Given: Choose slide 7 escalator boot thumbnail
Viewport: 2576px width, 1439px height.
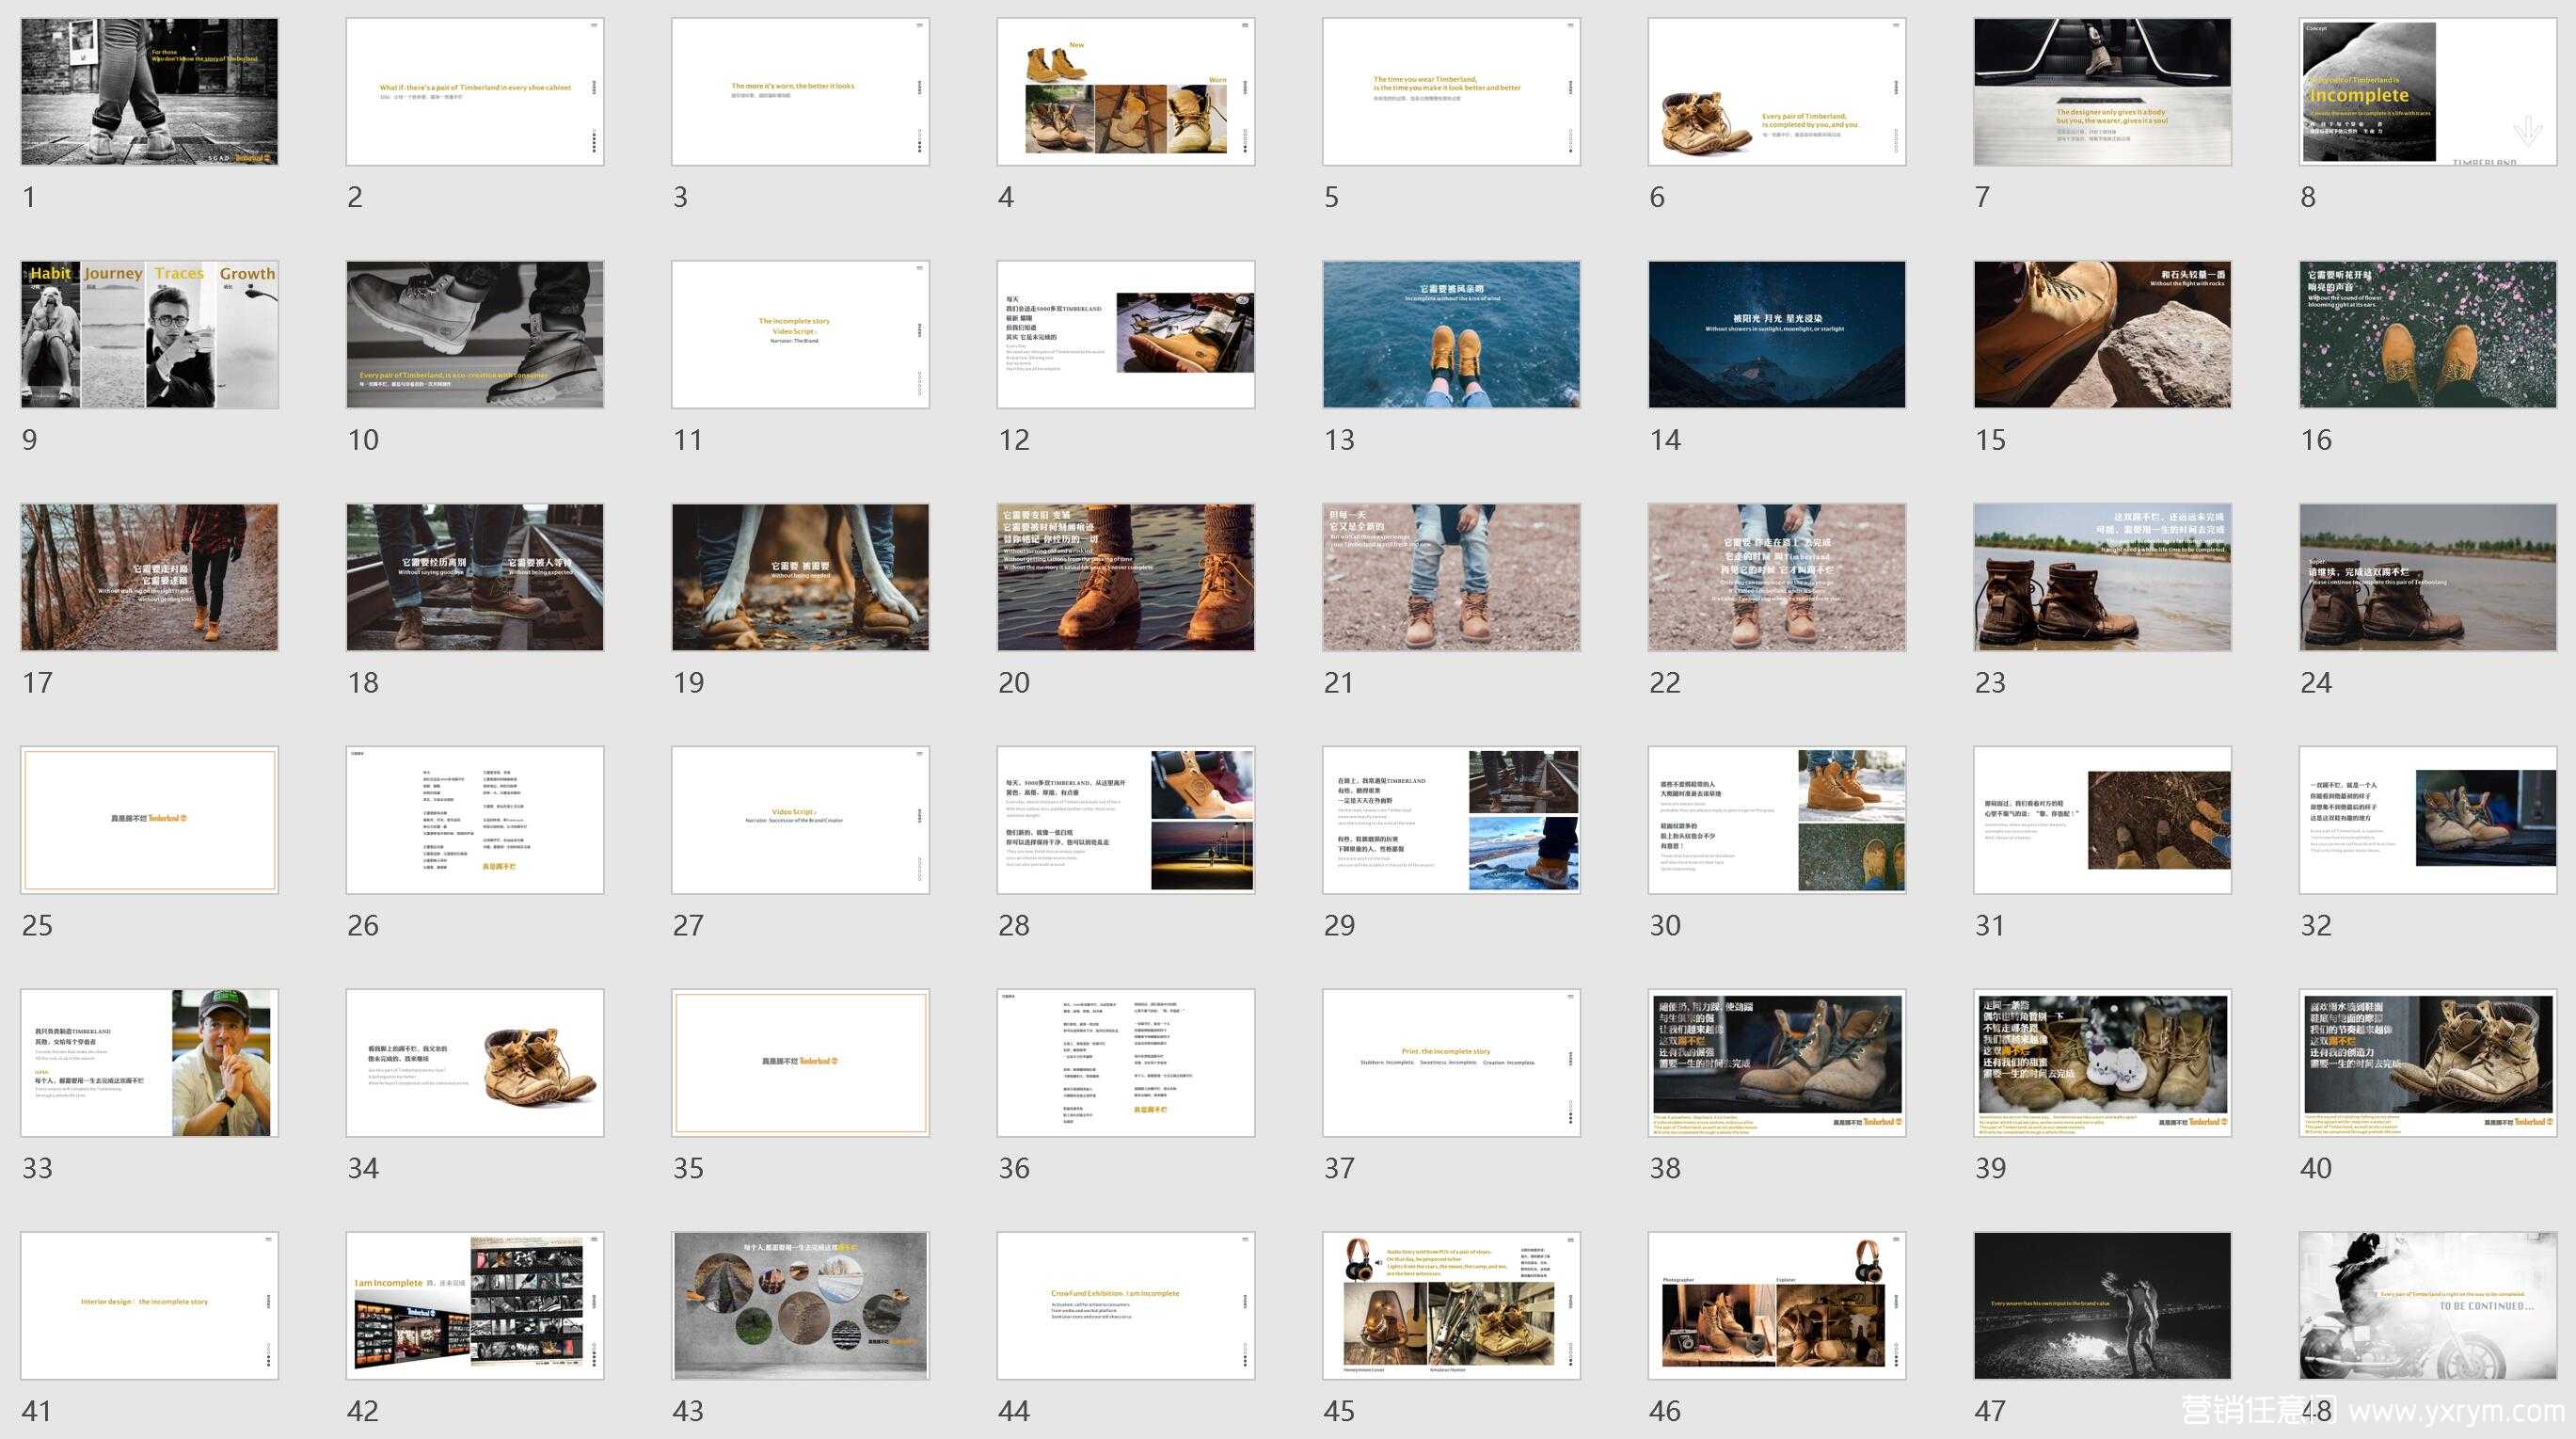Looking at the screenshot, I should point(2102,91).
